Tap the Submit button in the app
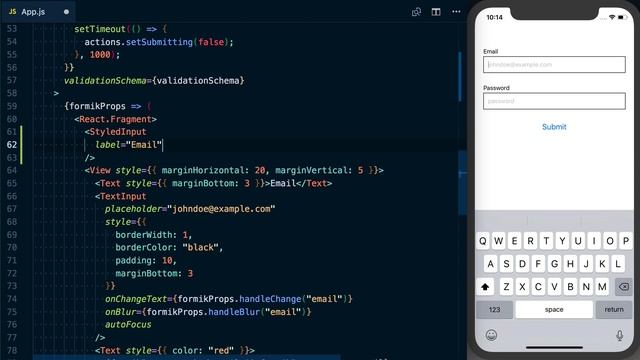Image resolution: width=640 pixels, height=360 pixels. tap(554, 127)
